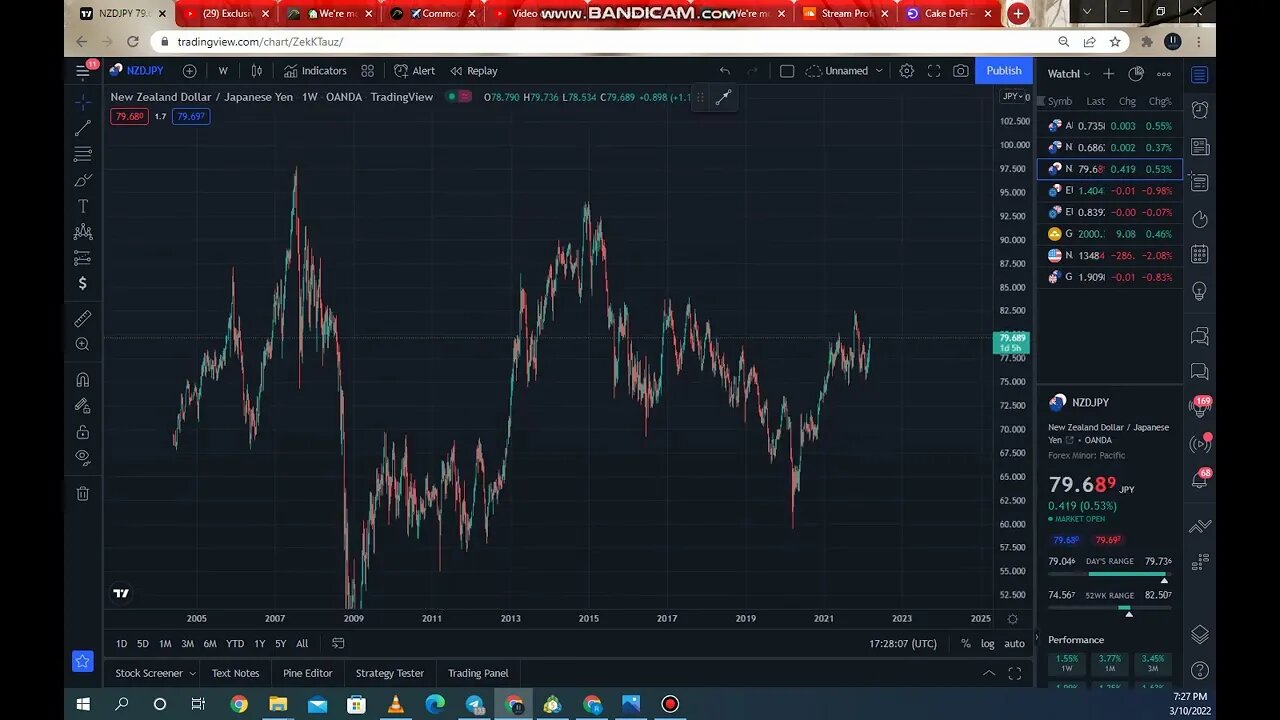1280x720 pixels.
Task: Activate the zoom in tool
Action: pos(83,345)
